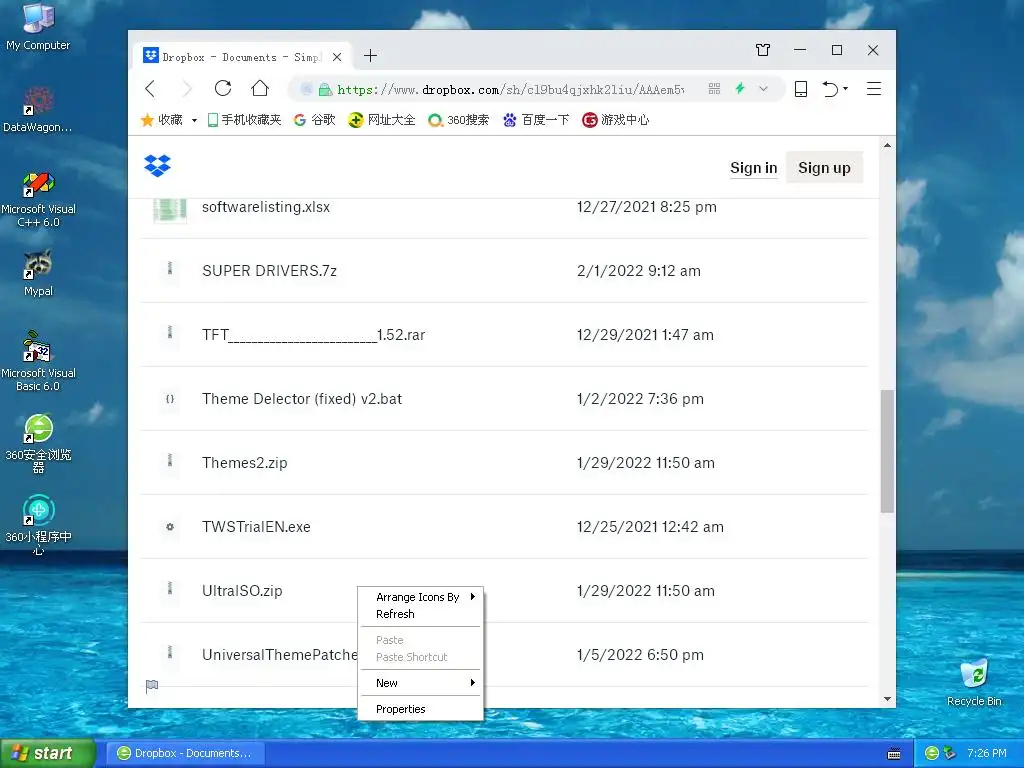
Task: Click the flag report icon at page bottom
Action: pyautogui.click(x=152, y=686)
